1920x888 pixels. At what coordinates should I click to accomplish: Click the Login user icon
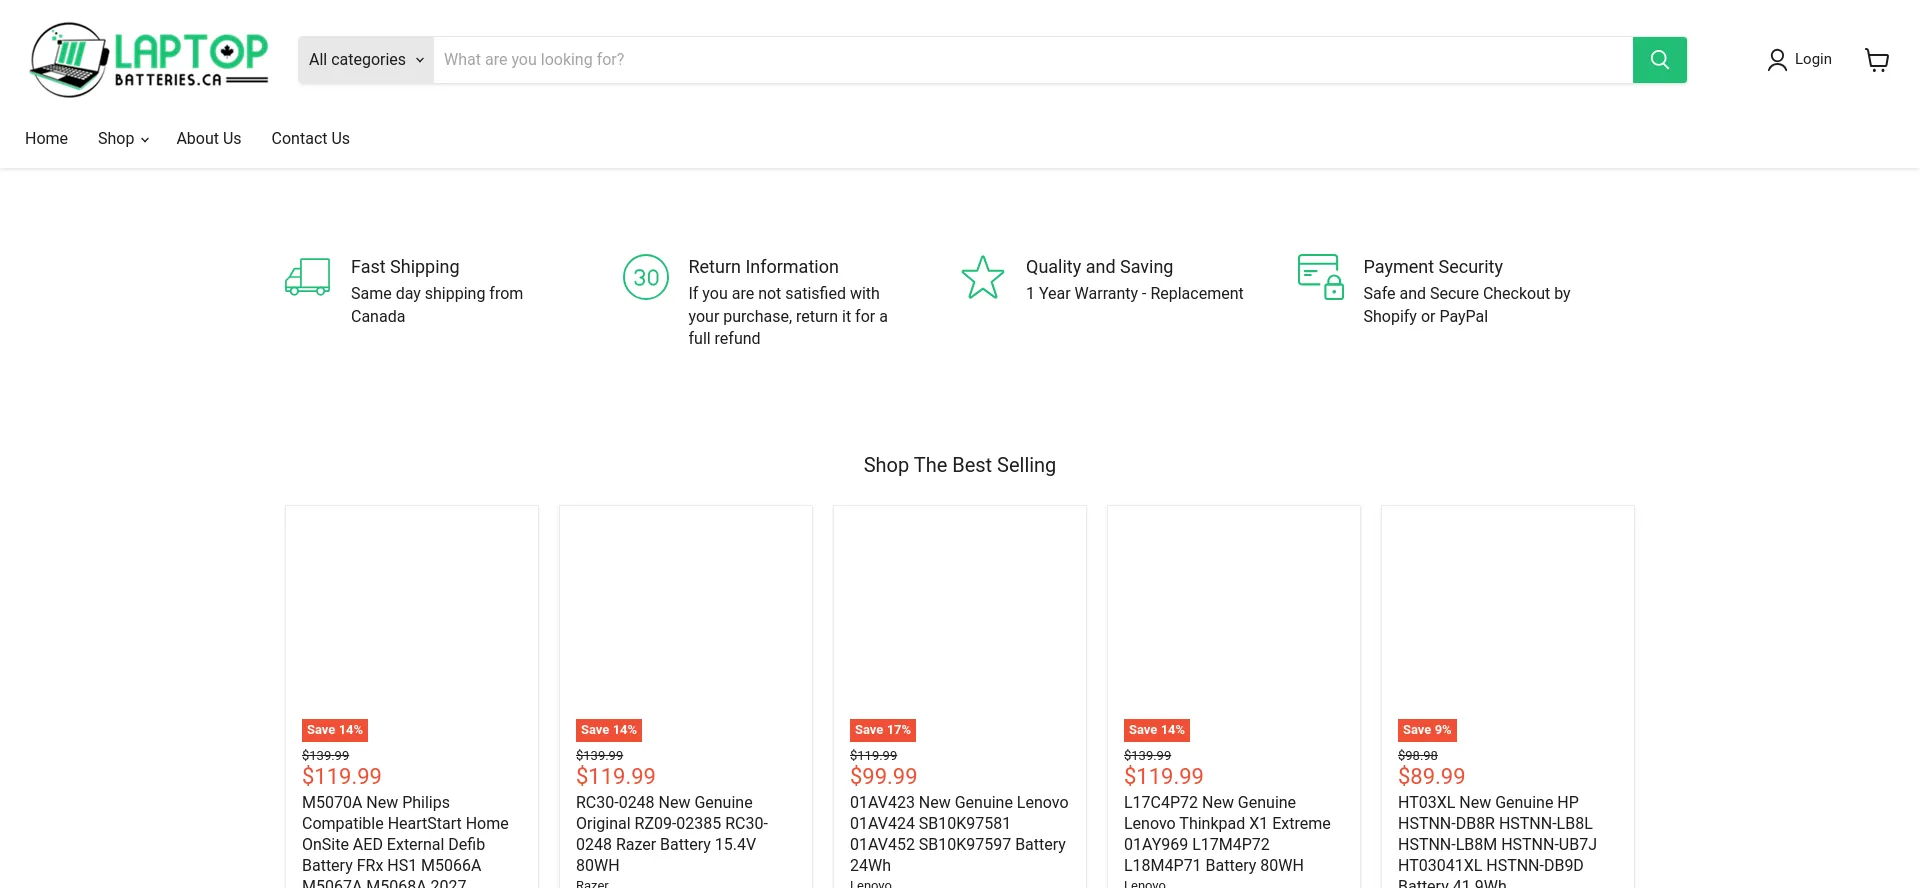[x=1777, y=60]
